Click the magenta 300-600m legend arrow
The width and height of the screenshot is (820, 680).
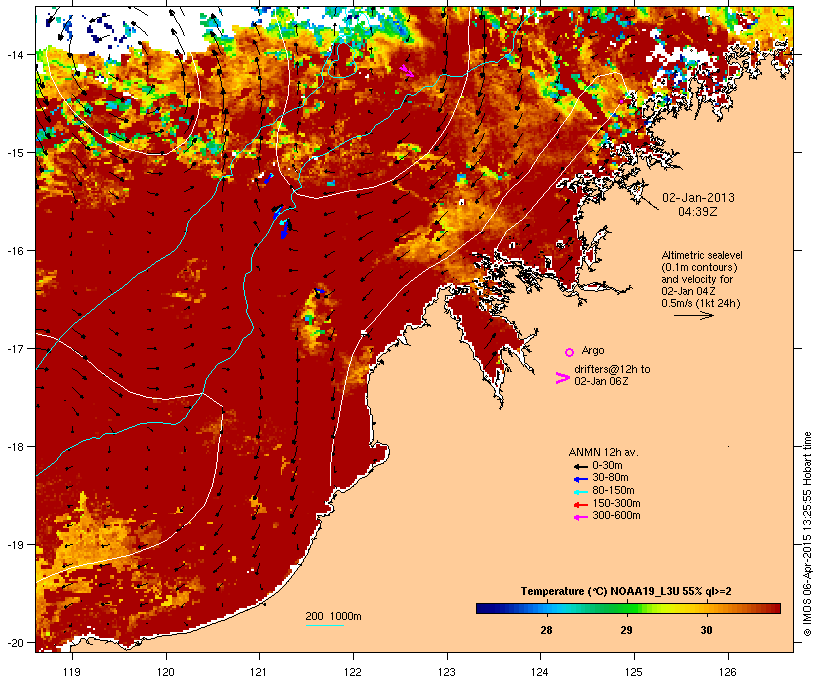[580, 517]
